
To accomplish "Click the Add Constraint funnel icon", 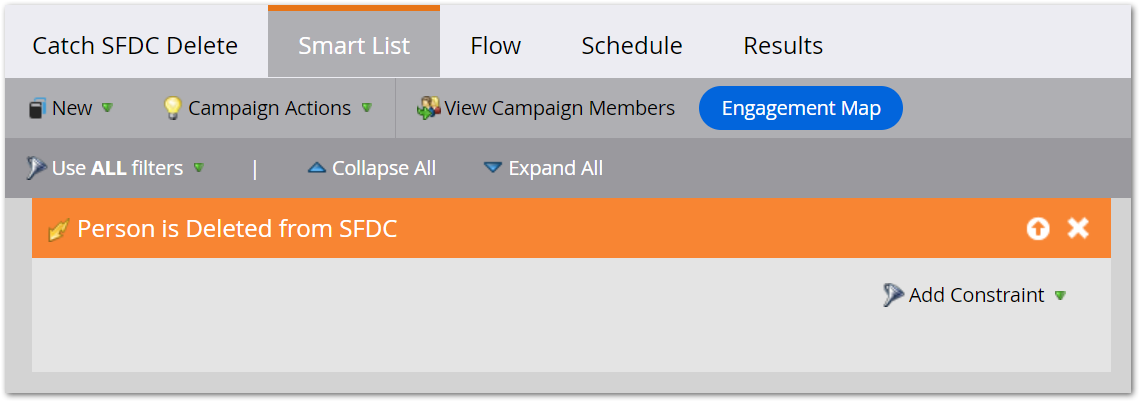I will point(893,295).
